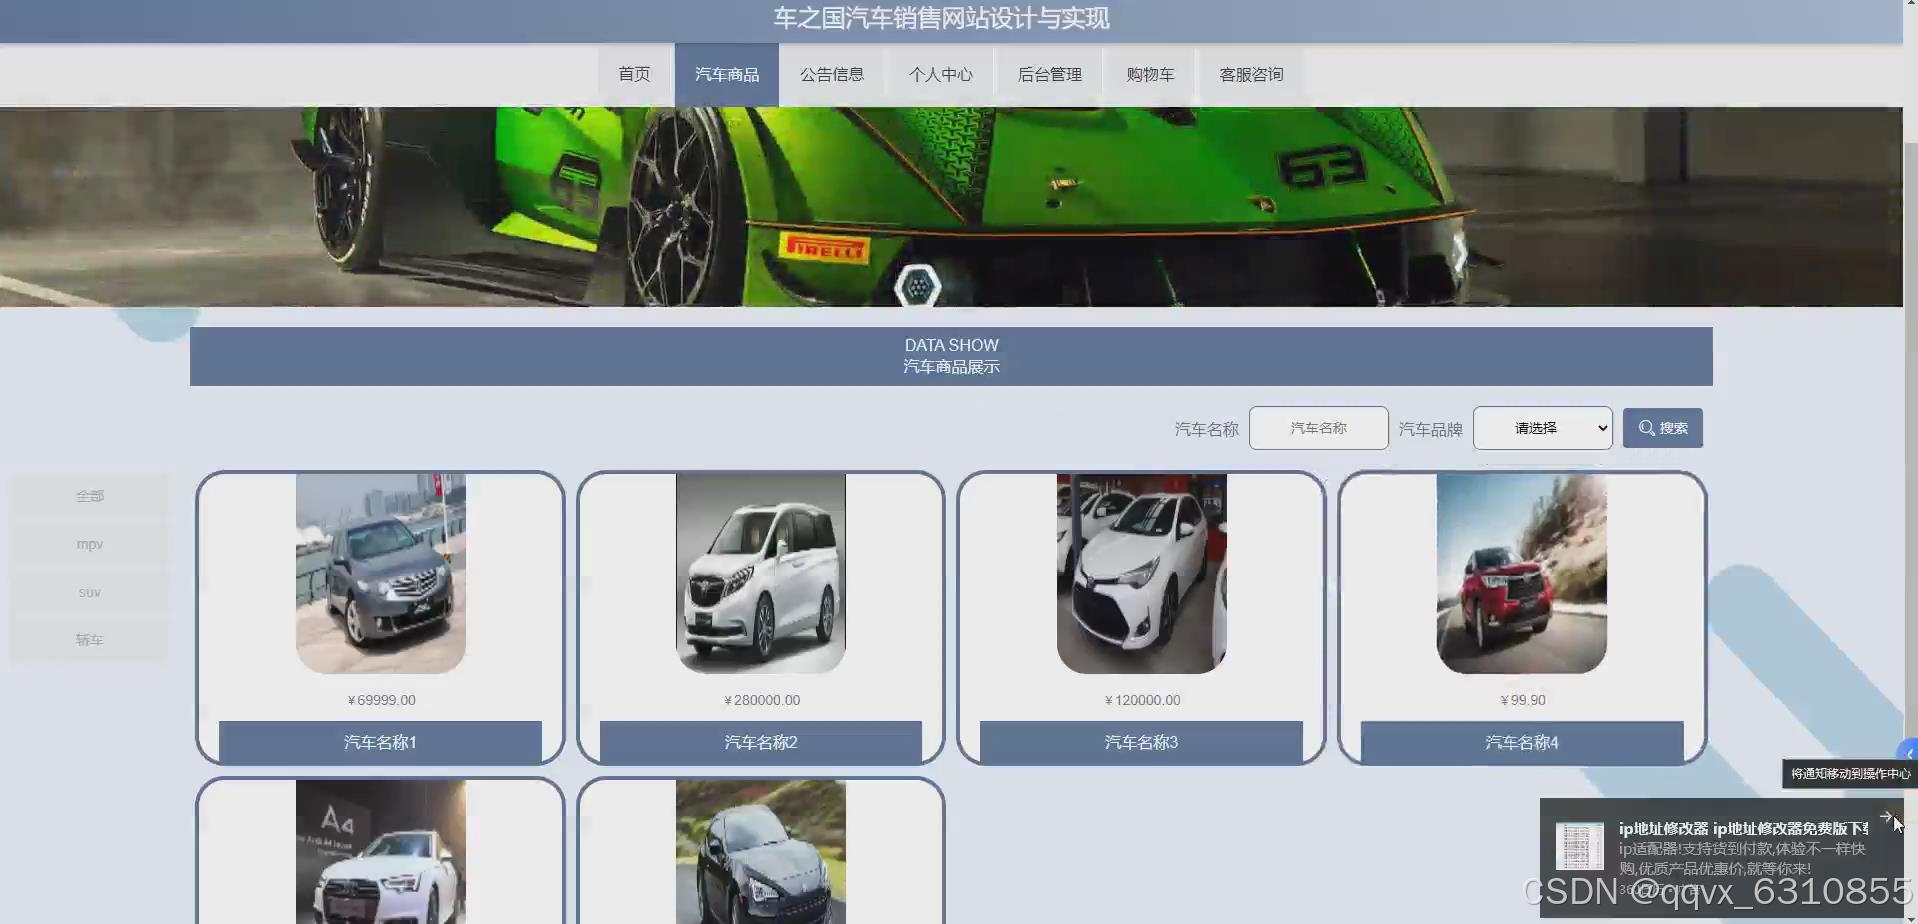Click the notification thumbnail image

point(1579,846)
